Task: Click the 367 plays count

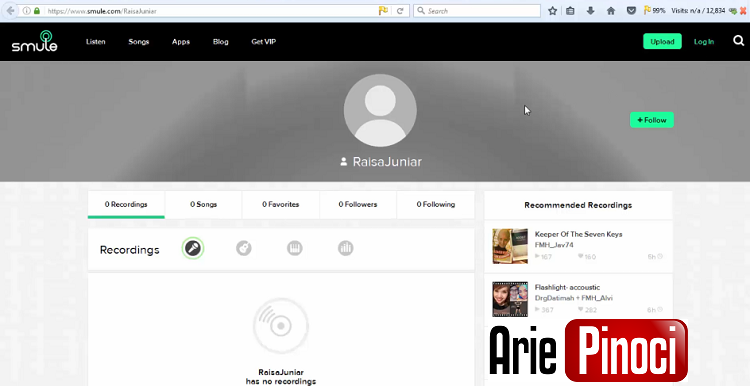Action: tap(544, 310)
